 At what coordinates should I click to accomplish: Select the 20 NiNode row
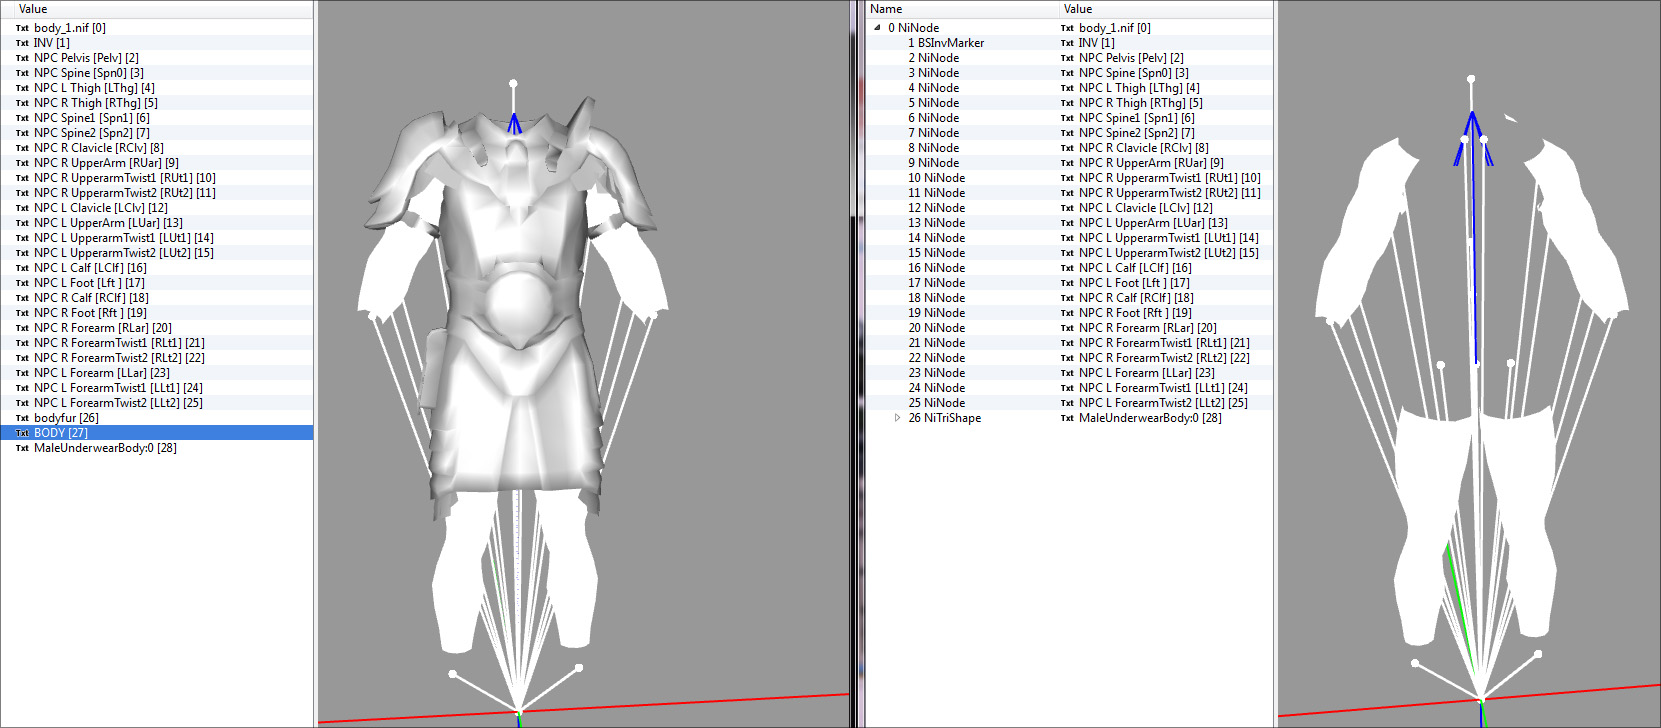(x=936, y=328)
